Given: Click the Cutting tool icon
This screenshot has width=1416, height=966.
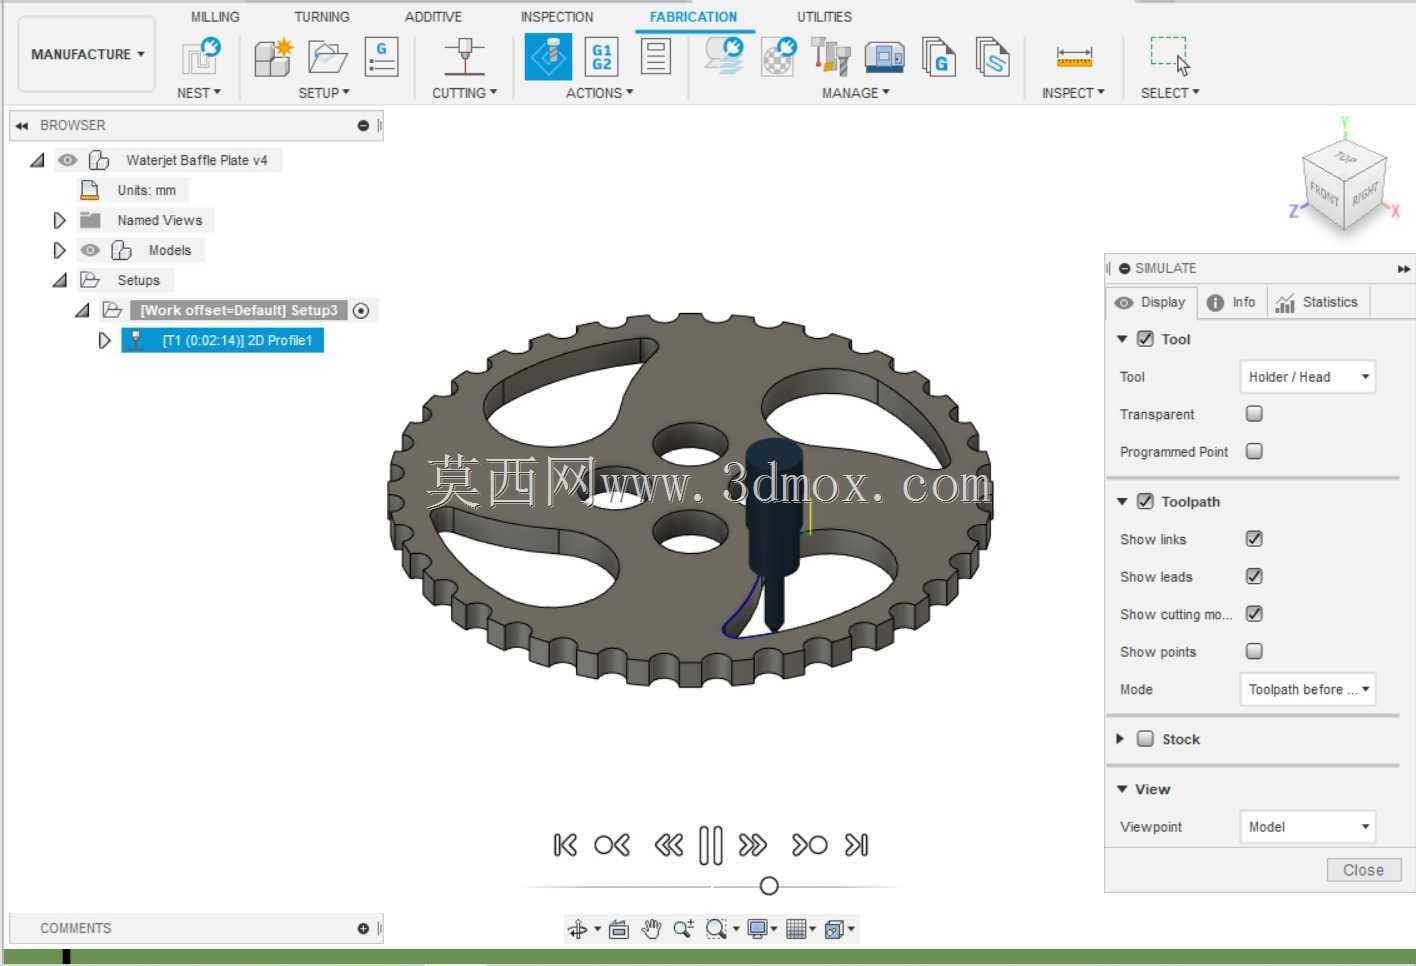Looking at the screenshot, I should [464, 57].
